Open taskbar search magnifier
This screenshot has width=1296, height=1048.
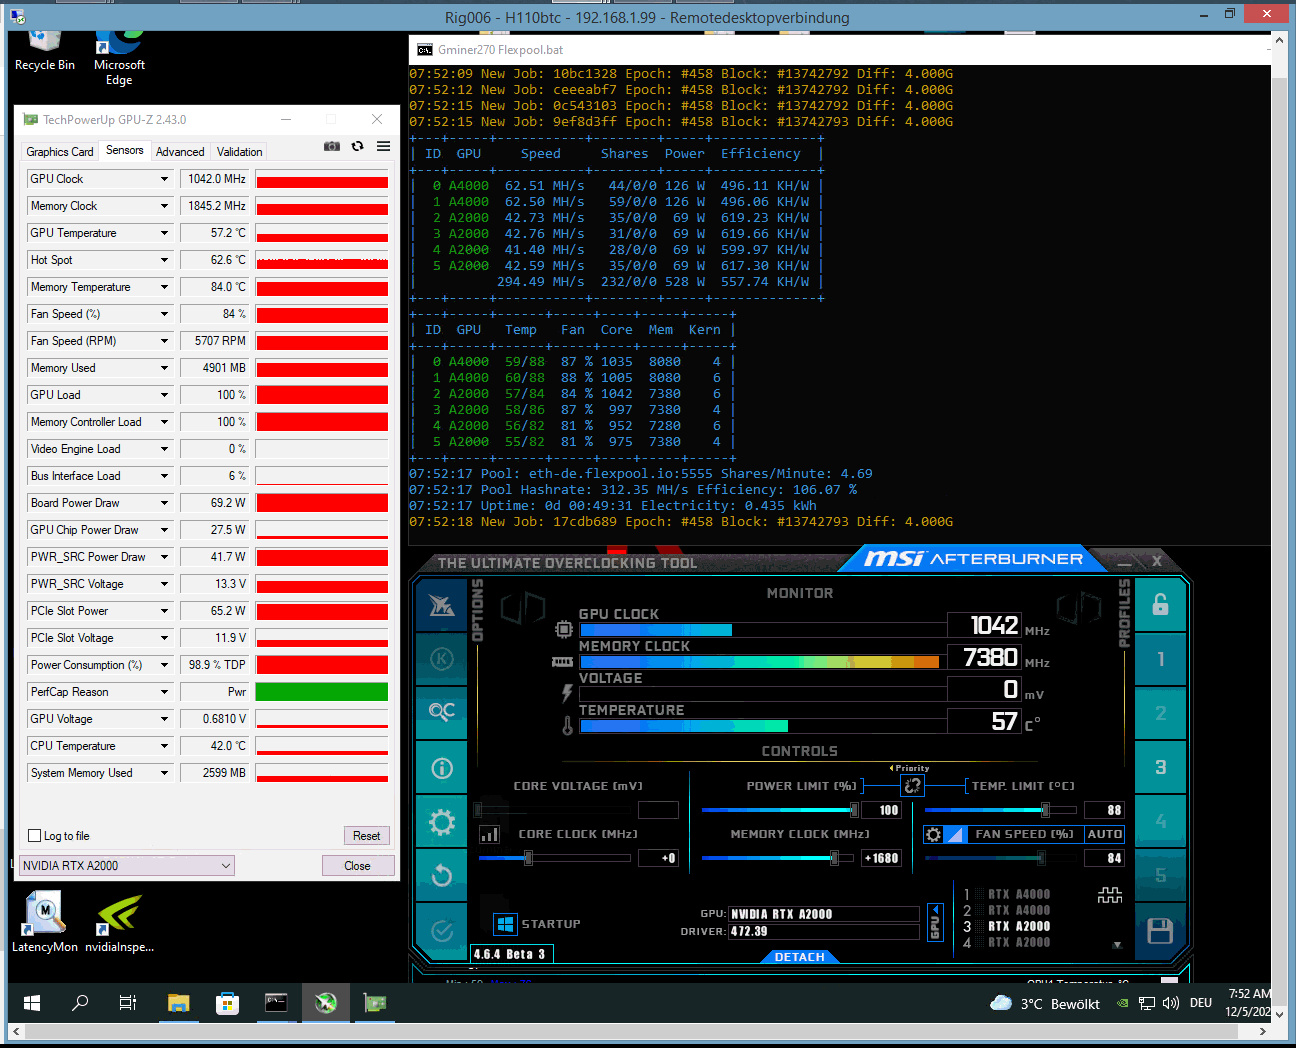coord(80,1002)
